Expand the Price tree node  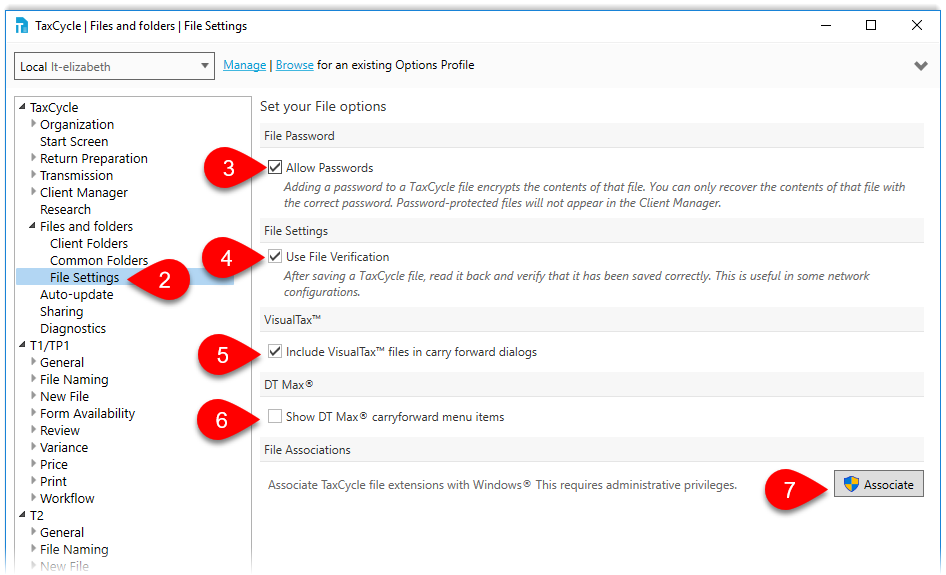pos(34,463)
